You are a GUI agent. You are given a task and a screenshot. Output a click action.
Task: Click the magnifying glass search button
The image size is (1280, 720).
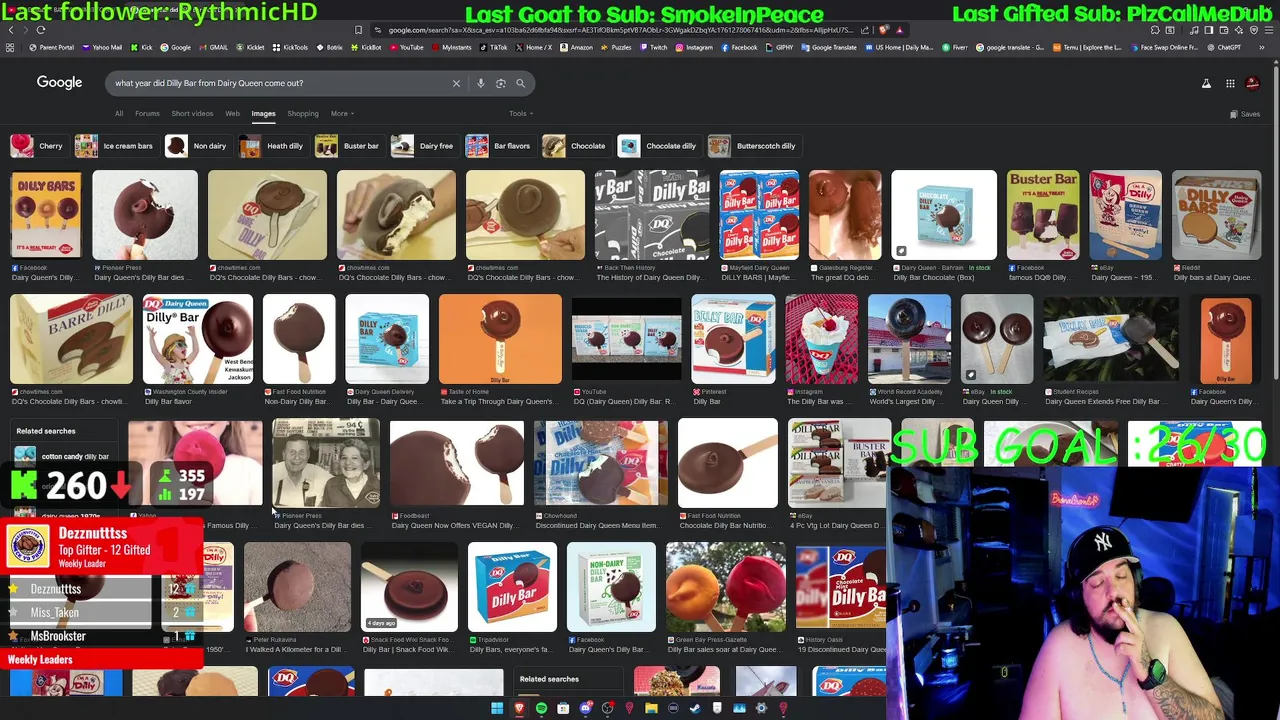tap(520, 83)
